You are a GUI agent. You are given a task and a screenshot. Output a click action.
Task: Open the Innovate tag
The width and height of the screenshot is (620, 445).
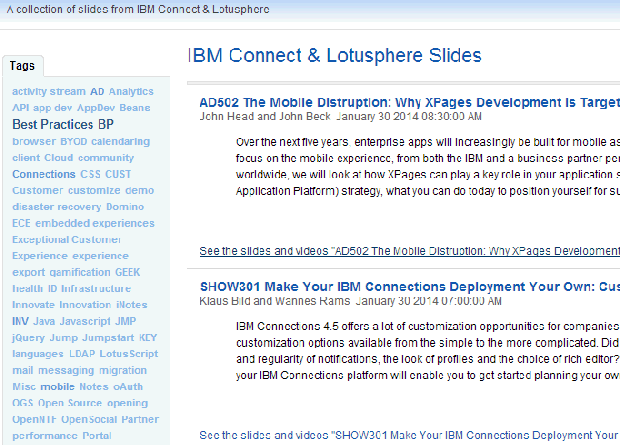click(34, 305)
